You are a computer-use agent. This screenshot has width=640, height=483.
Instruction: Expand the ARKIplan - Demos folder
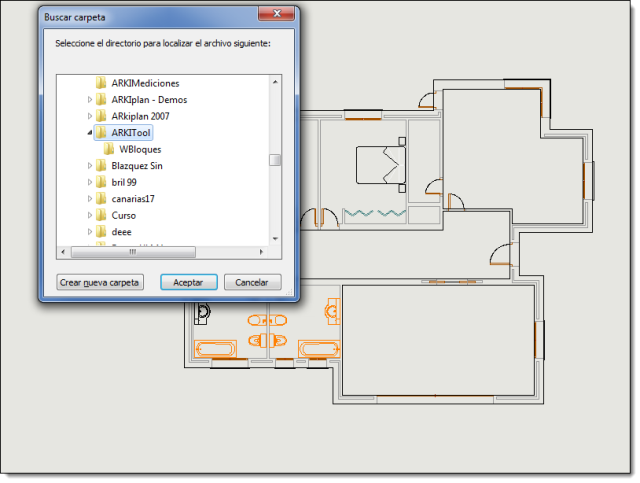pyautogui.click(x=90, y=99)
